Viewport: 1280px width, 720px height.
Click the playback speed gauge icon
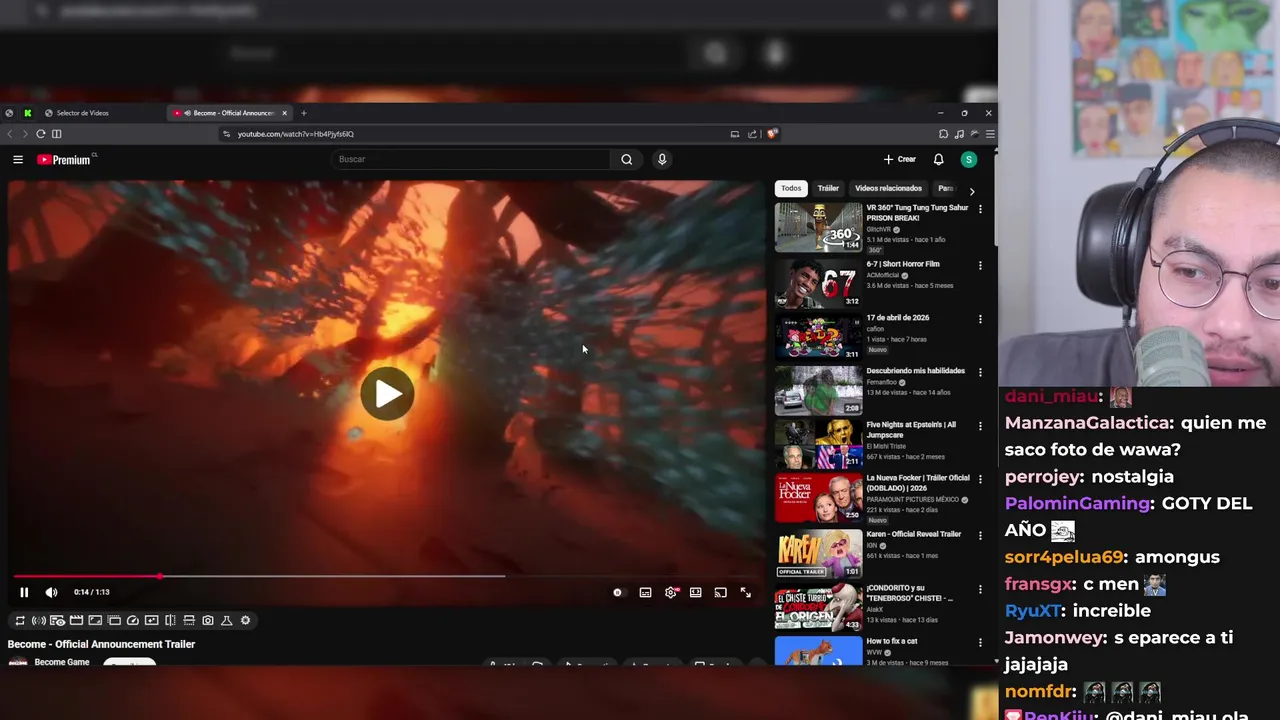[132, 620]
